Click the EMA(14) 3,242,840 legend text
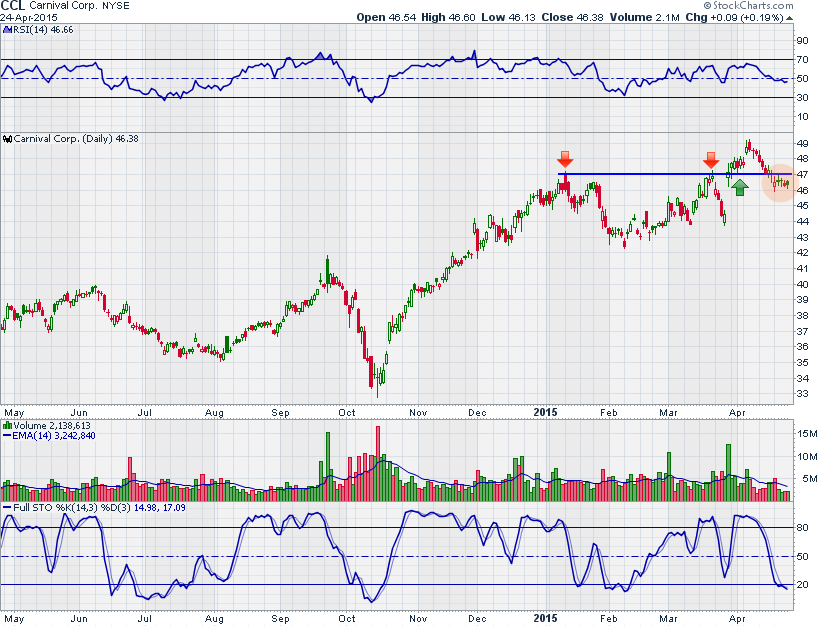The width and height of the screenshot is (817, 626). [x=54, y=436]
